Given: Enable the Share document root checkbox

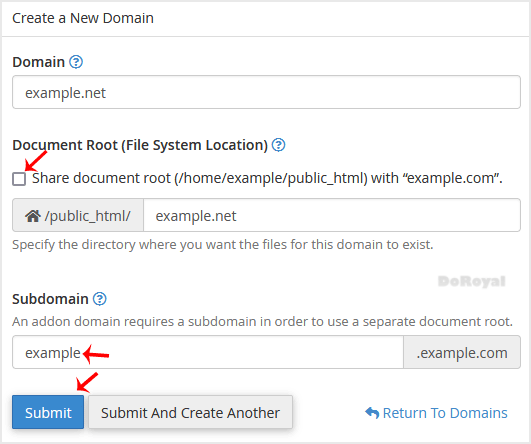Looking at the screenshot, I should (19, 179).
